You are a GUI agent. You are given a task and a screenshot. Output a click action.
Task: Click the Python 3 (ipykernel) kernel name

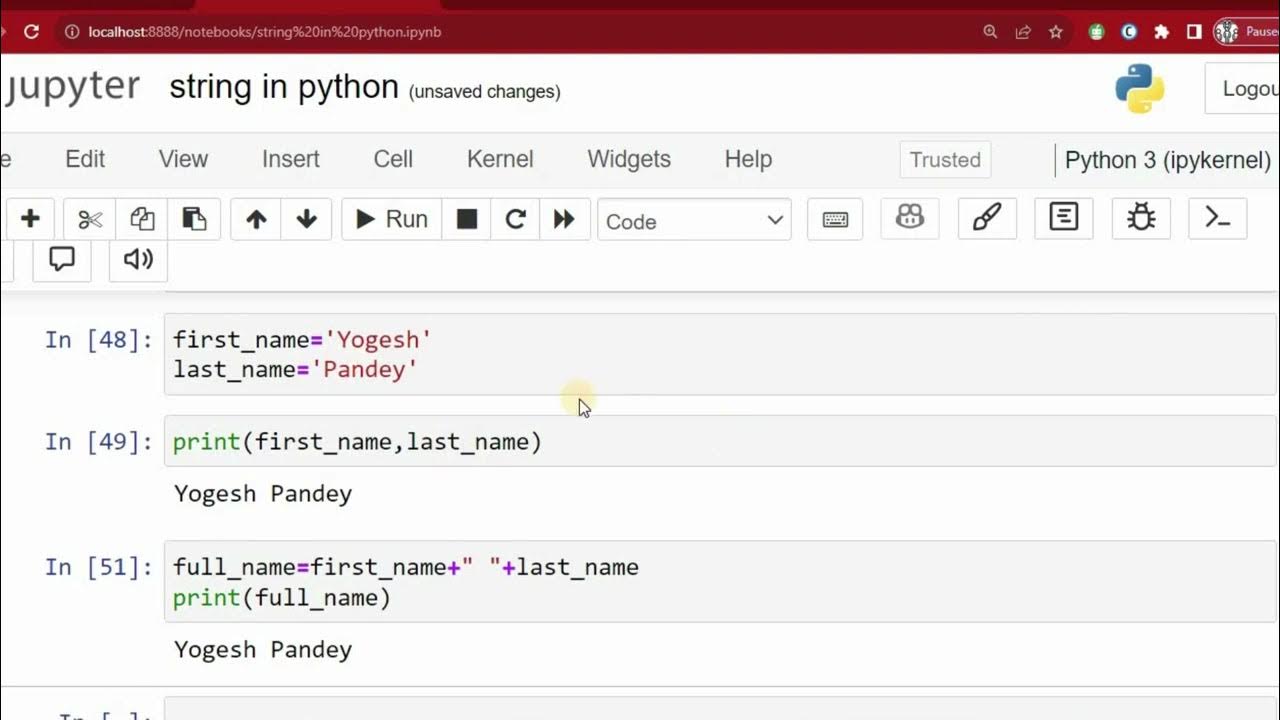tap(1167, 160)
